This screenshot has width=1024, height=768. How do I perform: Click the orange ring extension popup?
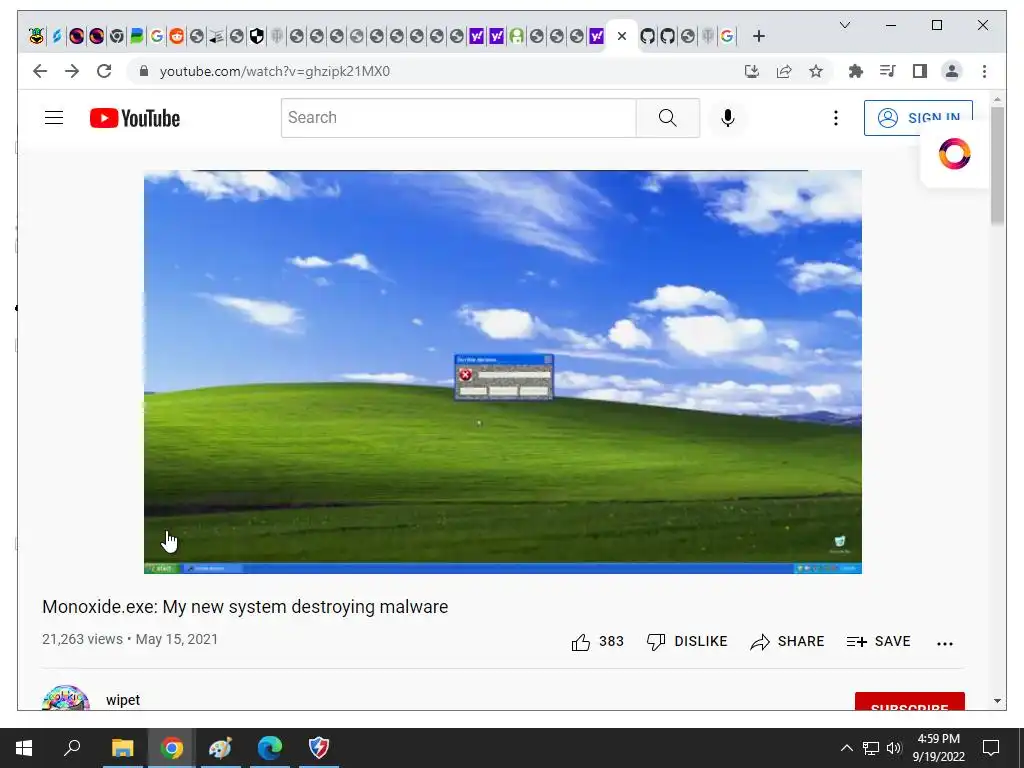(954, 154)
